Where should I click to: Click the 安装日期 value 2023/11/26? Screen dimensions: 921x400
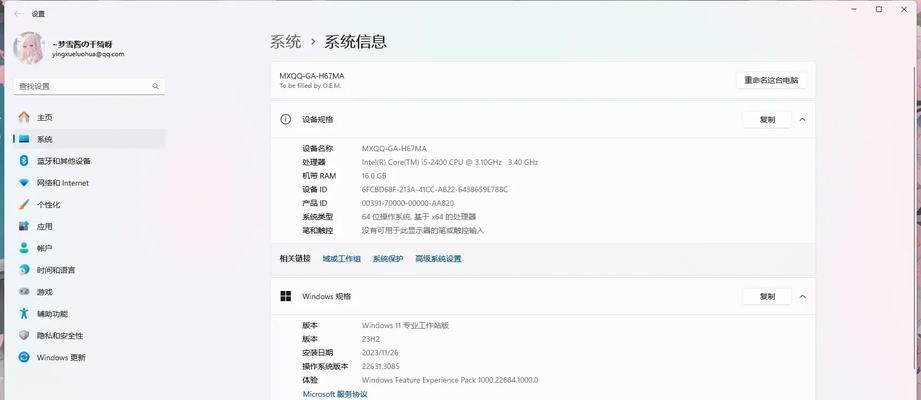[x=381, y=353]
